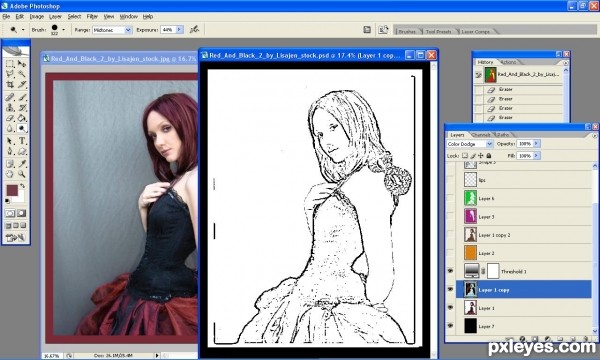Select the Clone Stamp tool
This screenshot has height=360, width=600.
click(10, 108)
